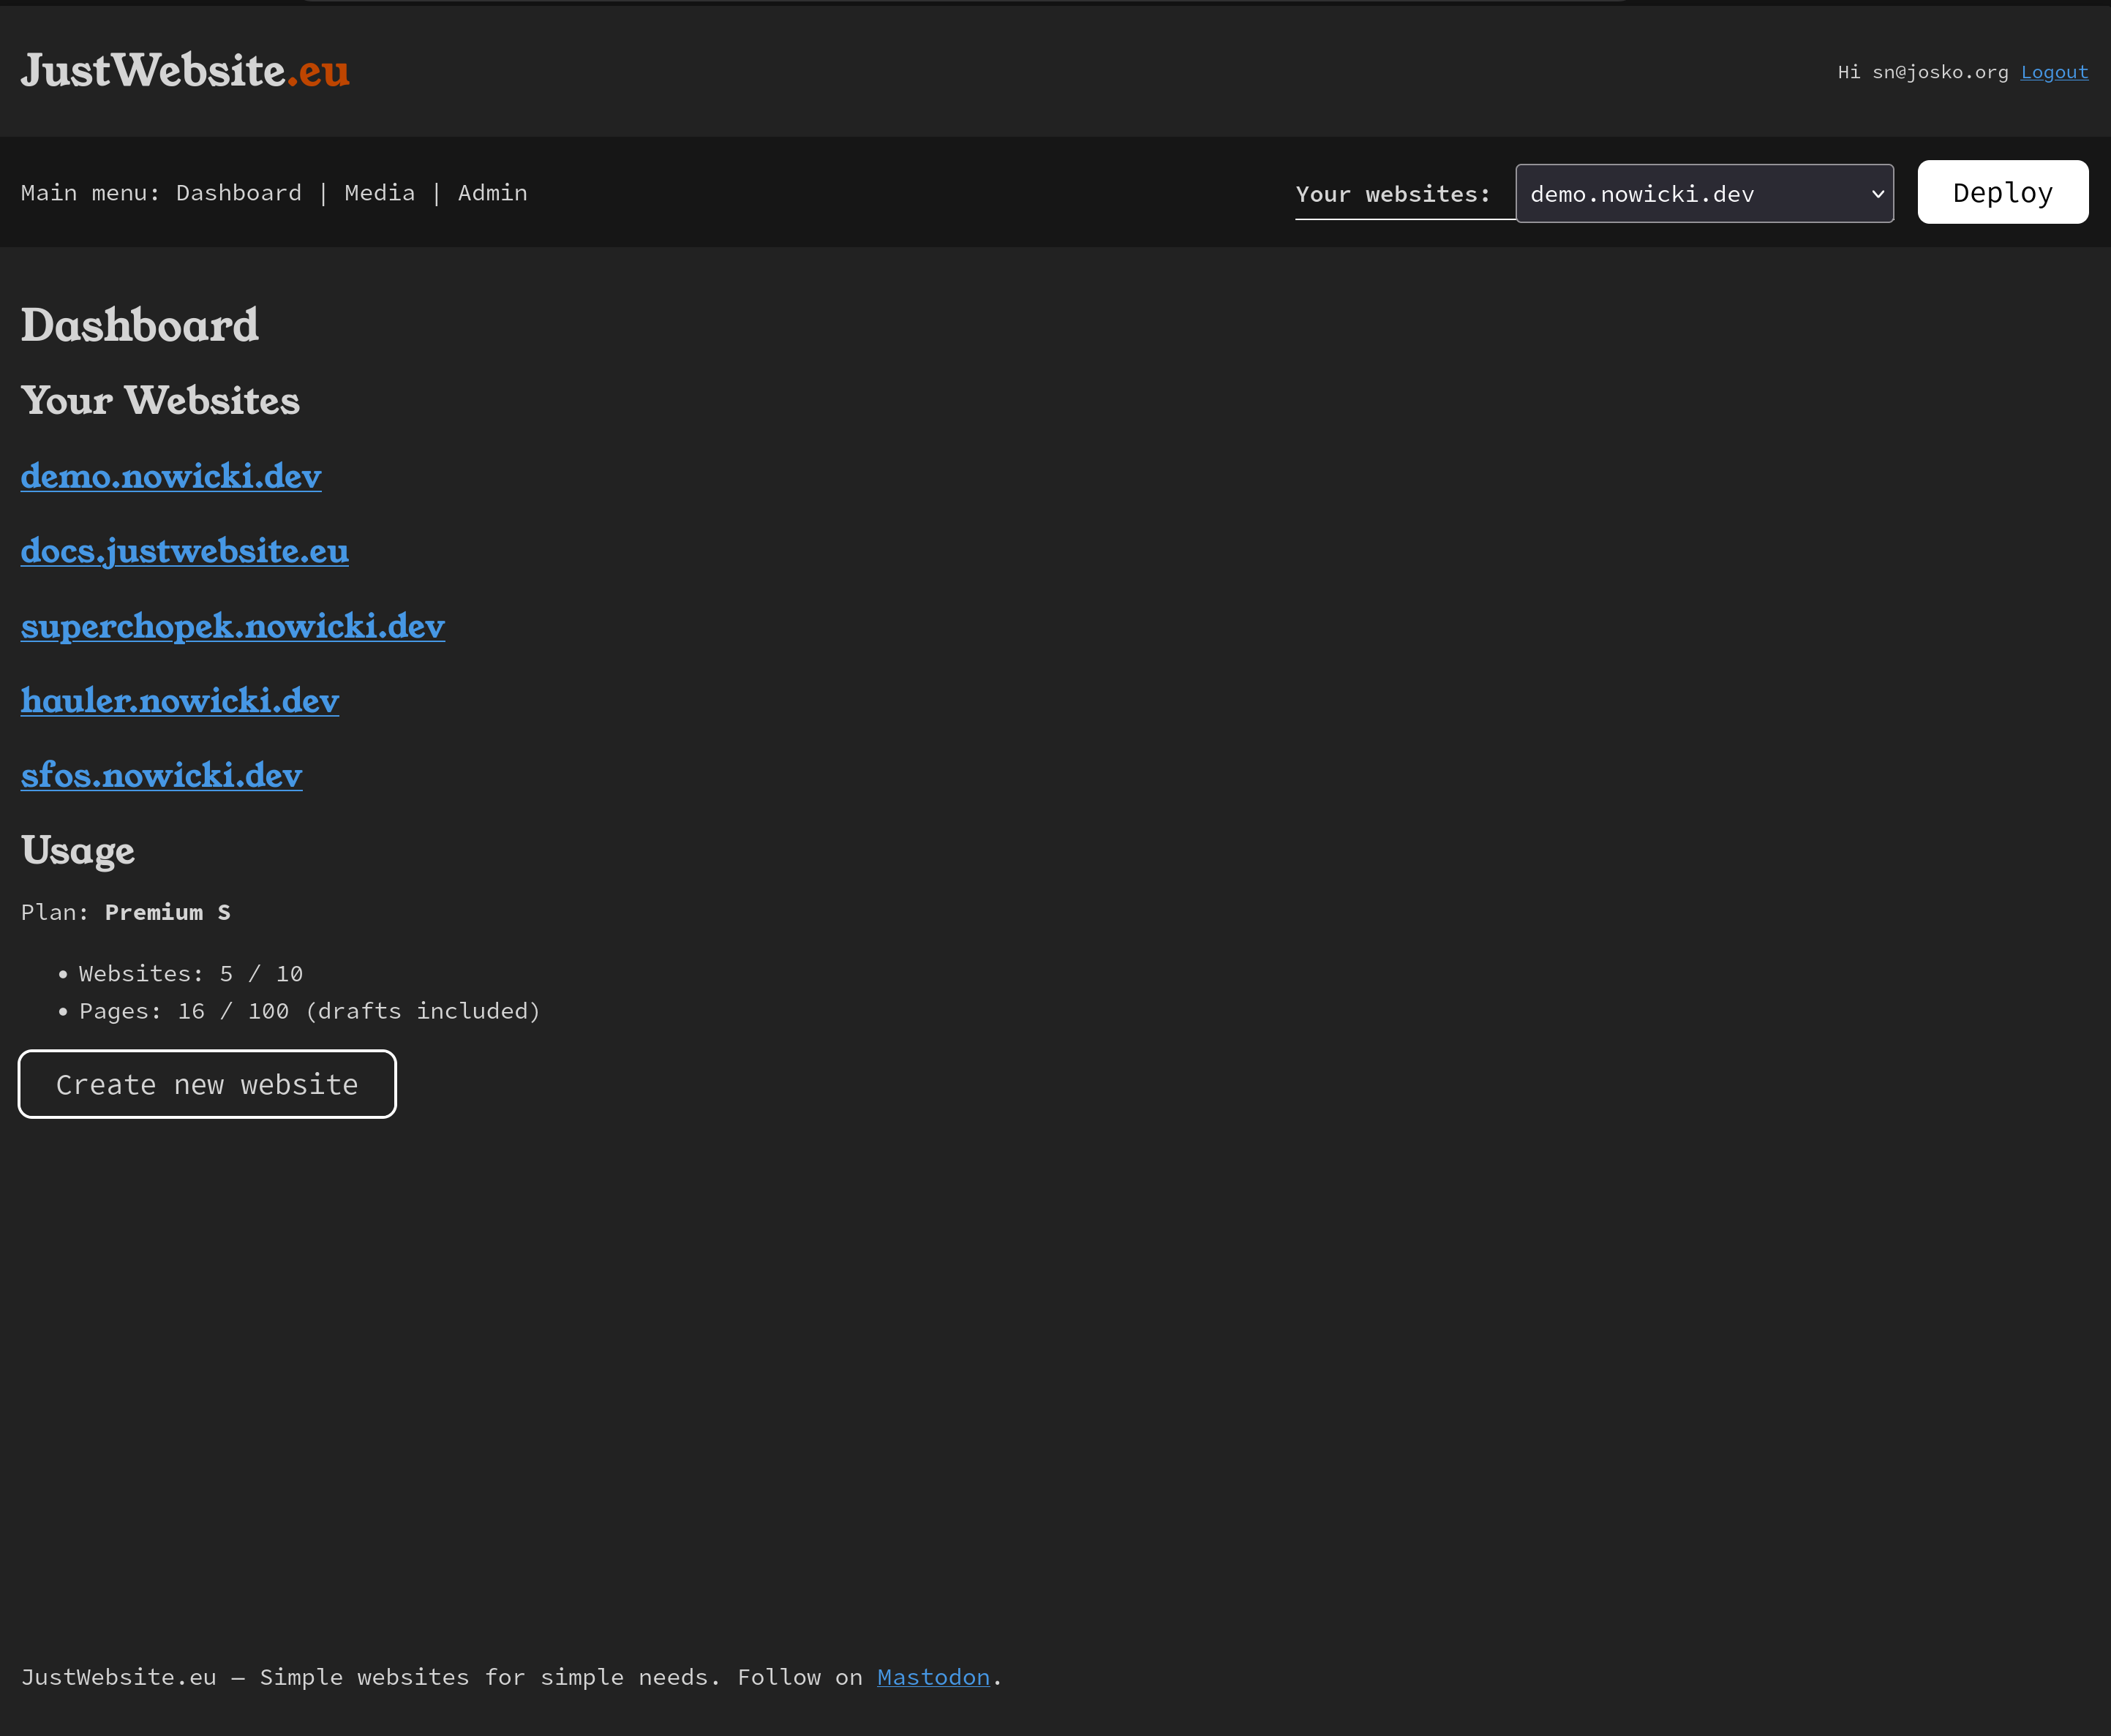
Task: Open docs.justwebsite.eu website link
Action: coord(185,551)
